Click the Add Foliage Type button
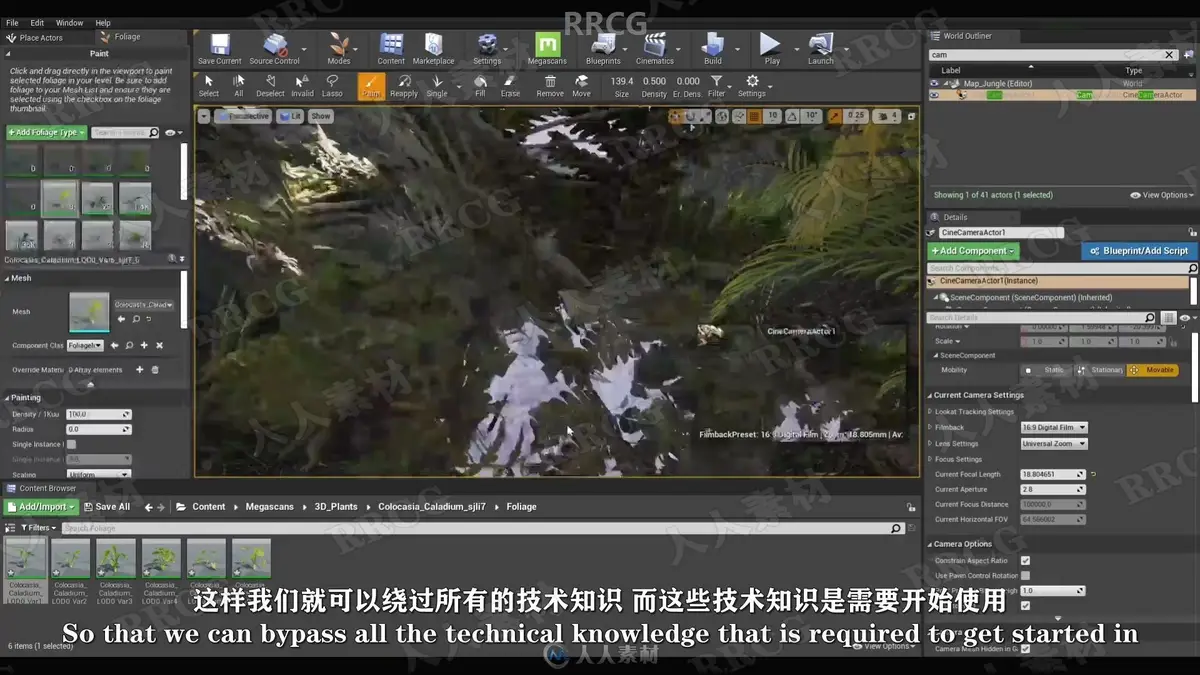This screenshot has width=1200, height=675. point(46,132)
